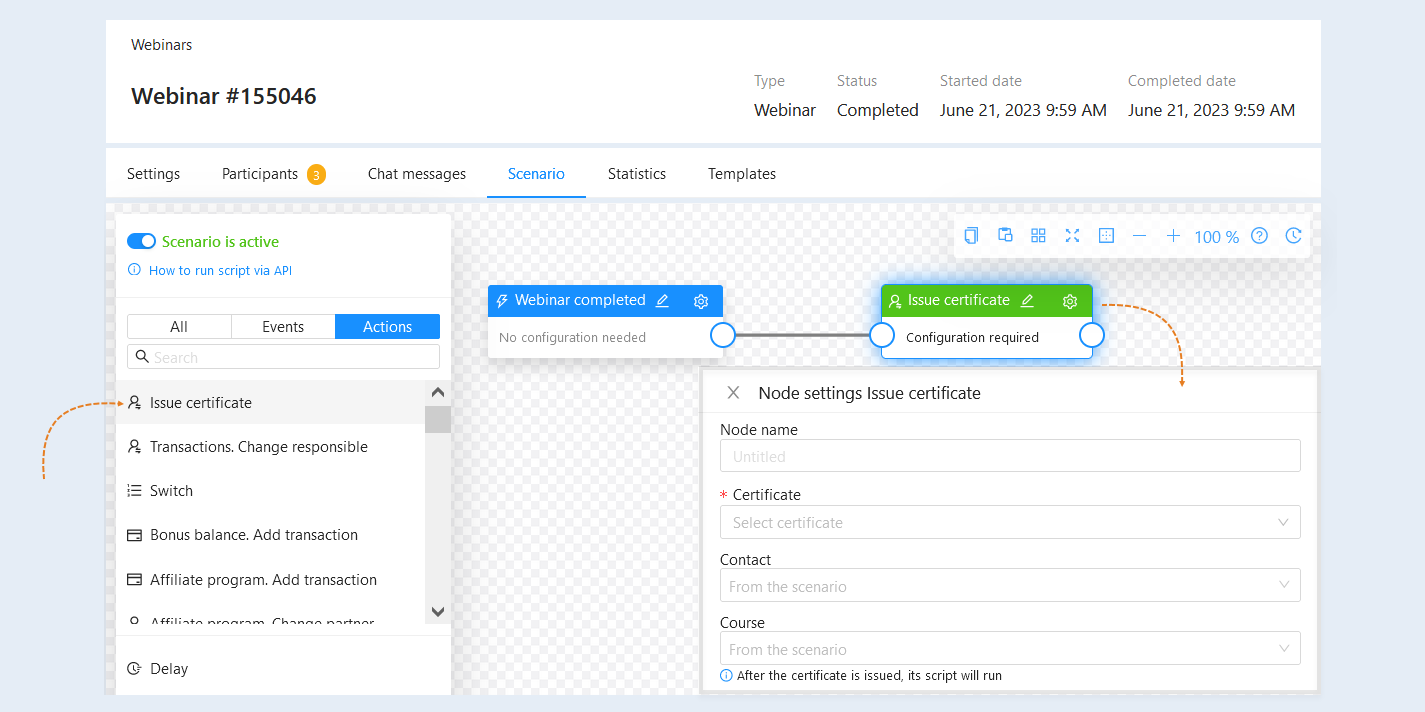The image size is (1425, 712).
Task: Select Transactions. Change responsible action
Action: 270,447
